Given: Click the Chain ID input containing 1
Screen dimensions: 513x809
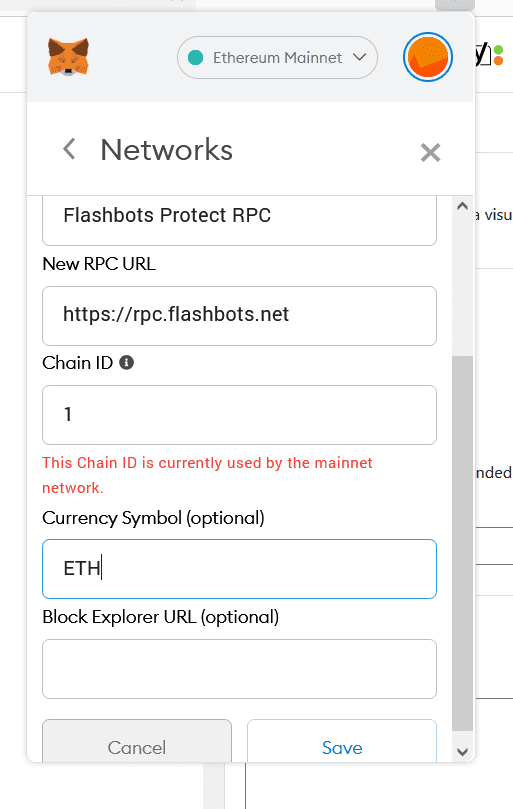Looking at the screenshot, I should click(239, 415).
